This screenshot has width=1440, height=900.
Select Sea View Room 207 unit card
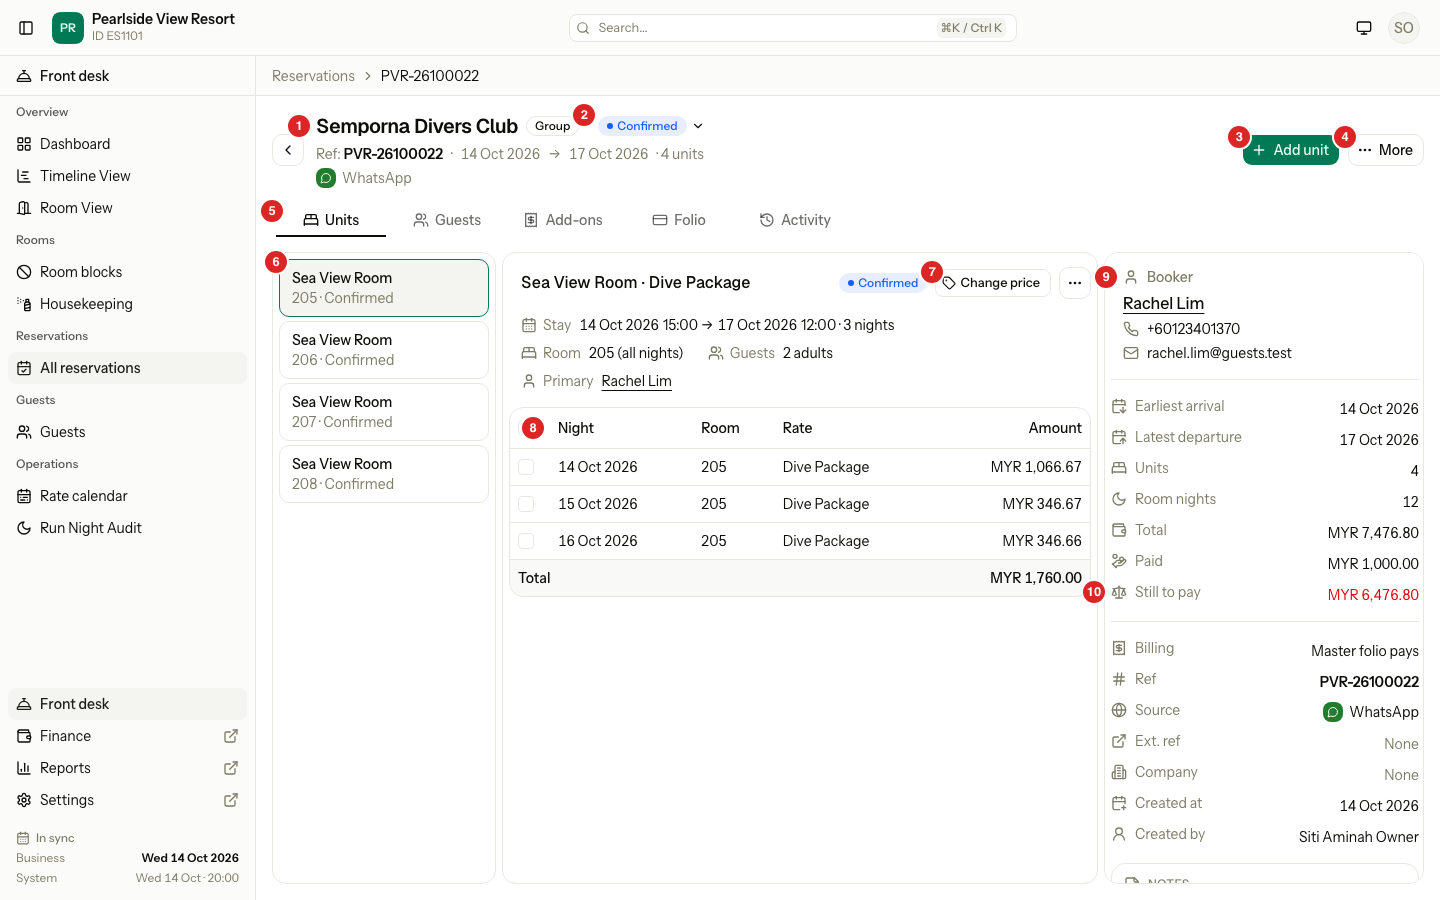(x=384, y=412)
